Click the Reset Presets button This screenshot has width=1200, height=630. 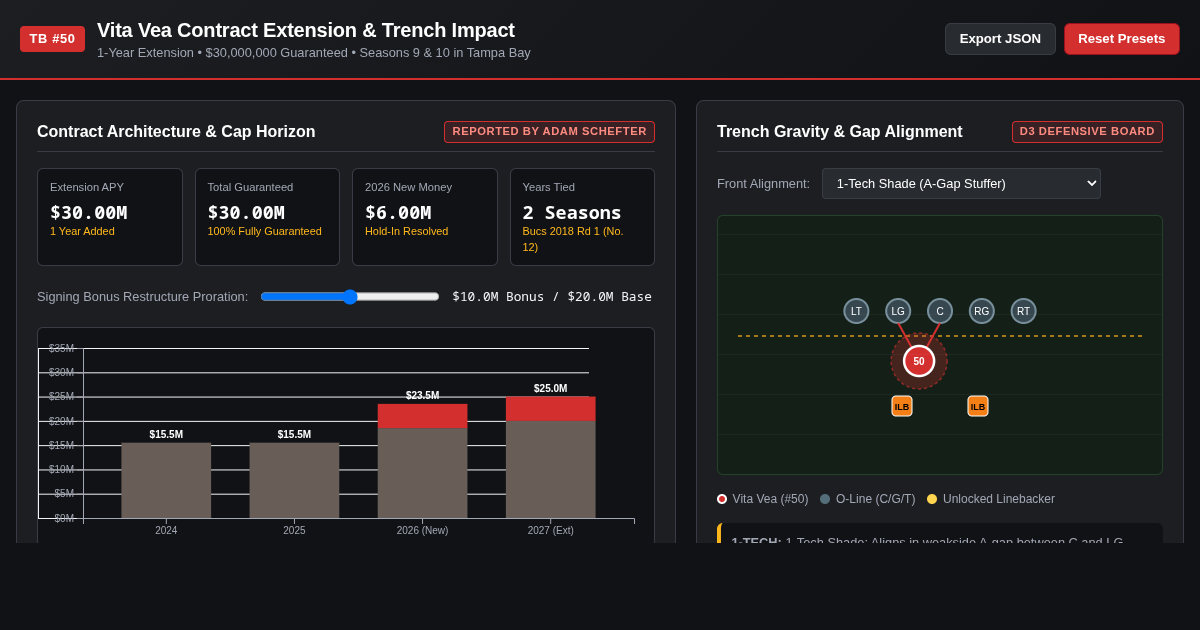1122,39
